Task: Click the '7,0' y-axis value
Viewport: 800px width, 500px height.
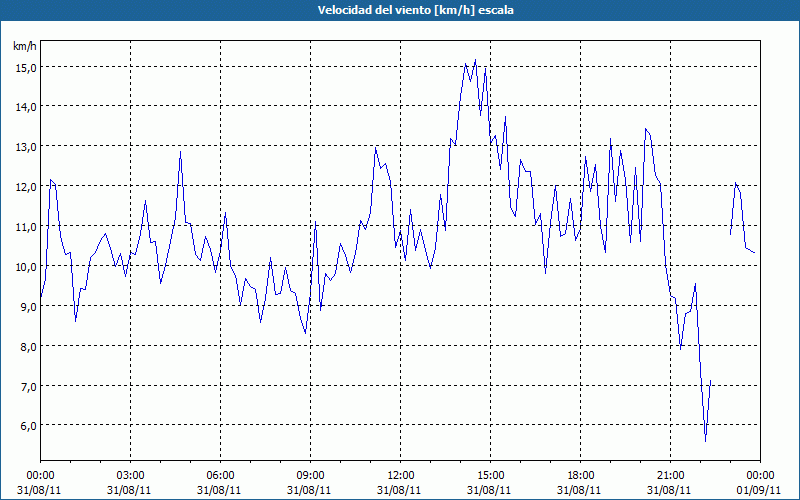Action: click(x=28, y=386)
